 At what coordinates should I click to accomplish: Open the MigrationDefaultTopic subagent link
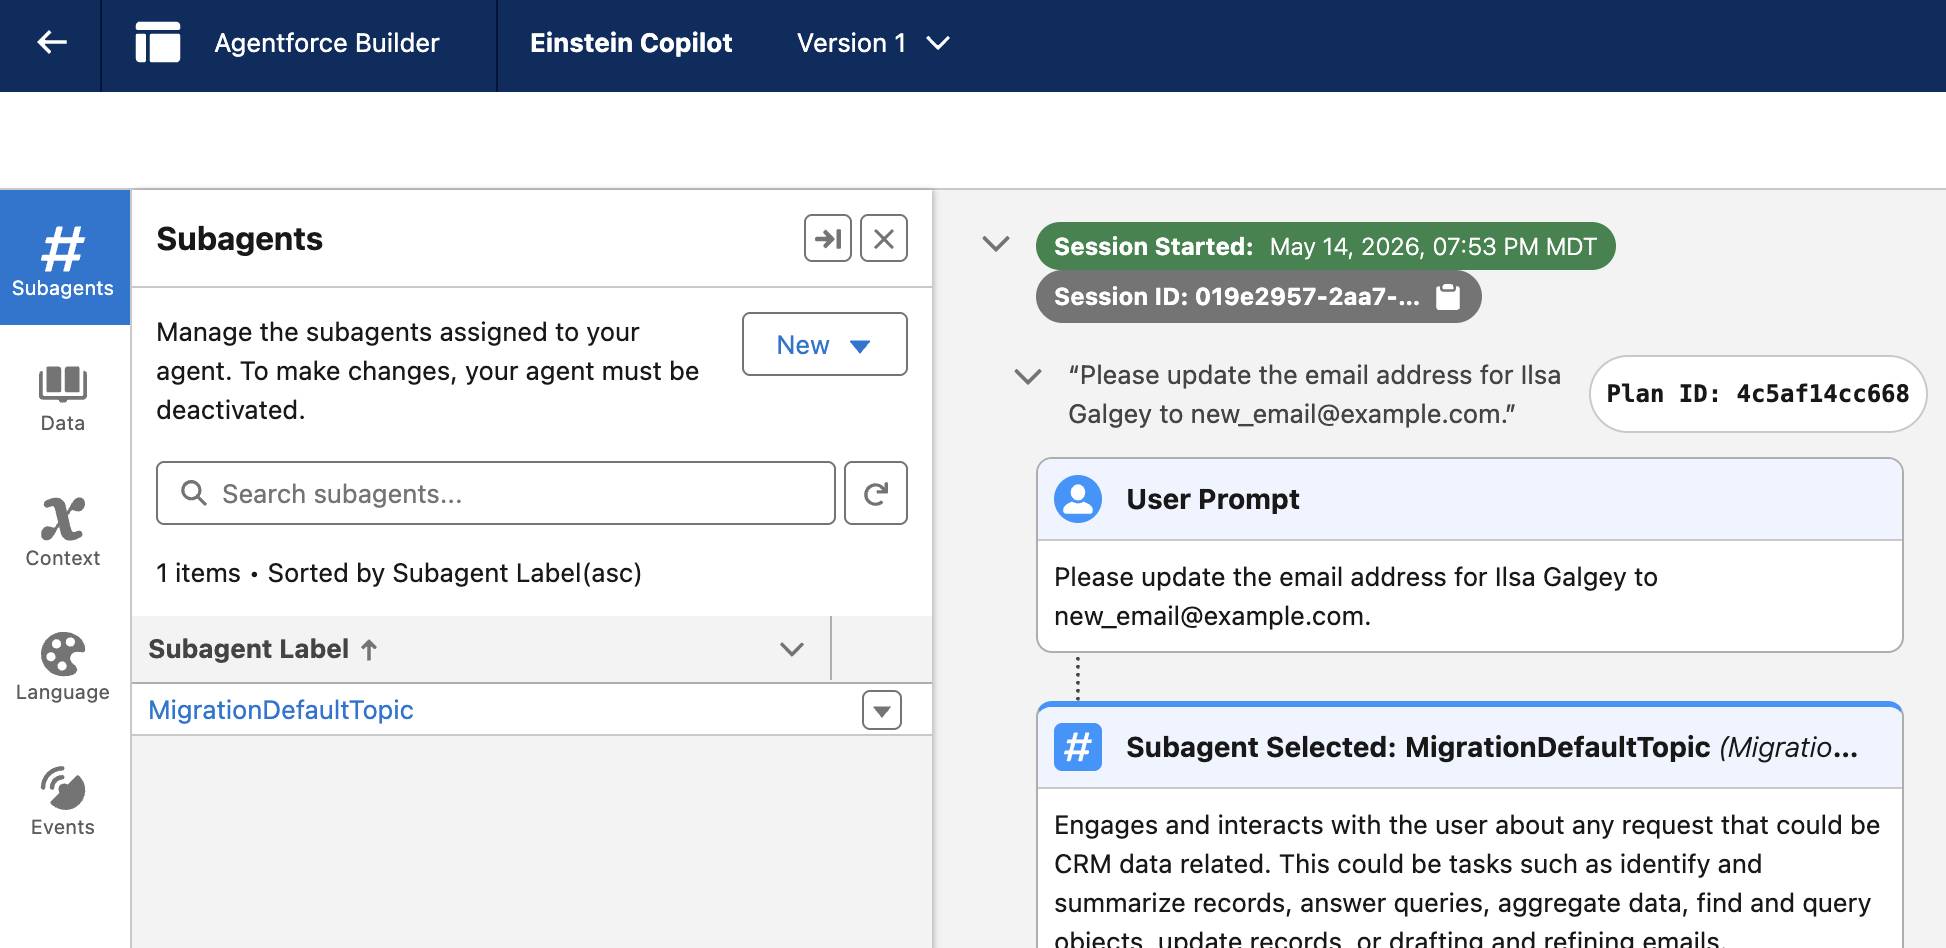click(x=281, y=710)
